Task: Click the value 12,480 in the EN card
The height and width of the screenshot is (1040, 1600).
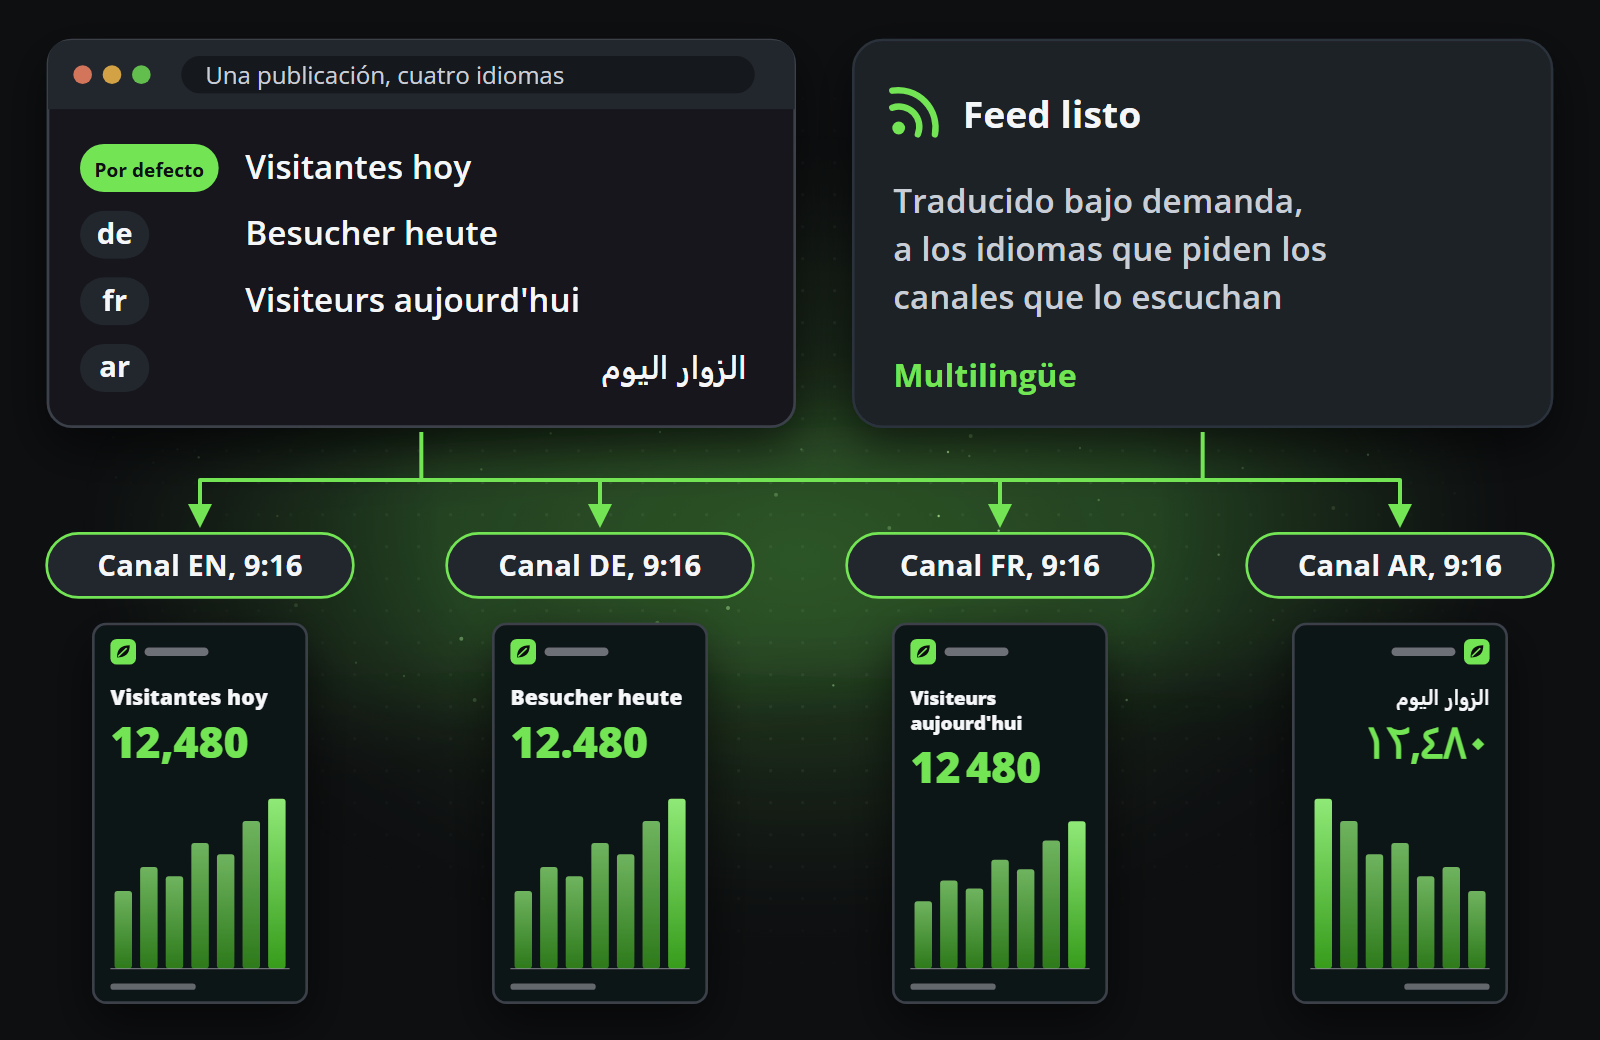Action: tap(180, 743)
